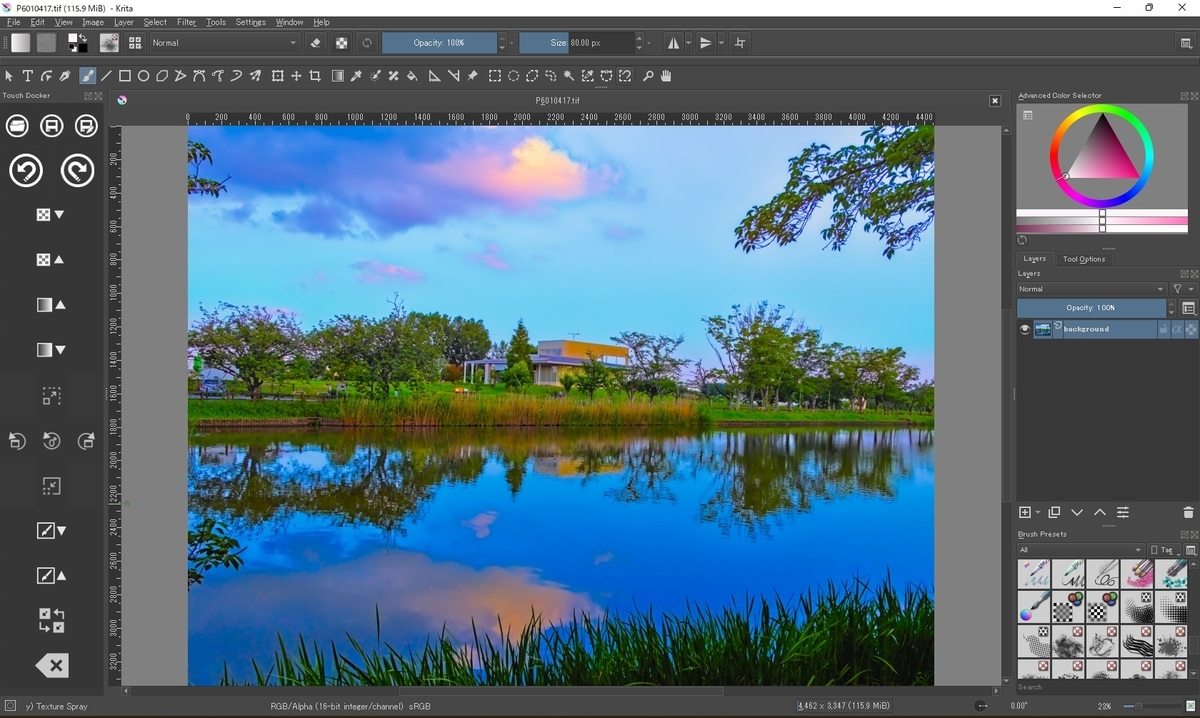
Task: Click the add new layer button
Action: click(x=1025, y=512)
